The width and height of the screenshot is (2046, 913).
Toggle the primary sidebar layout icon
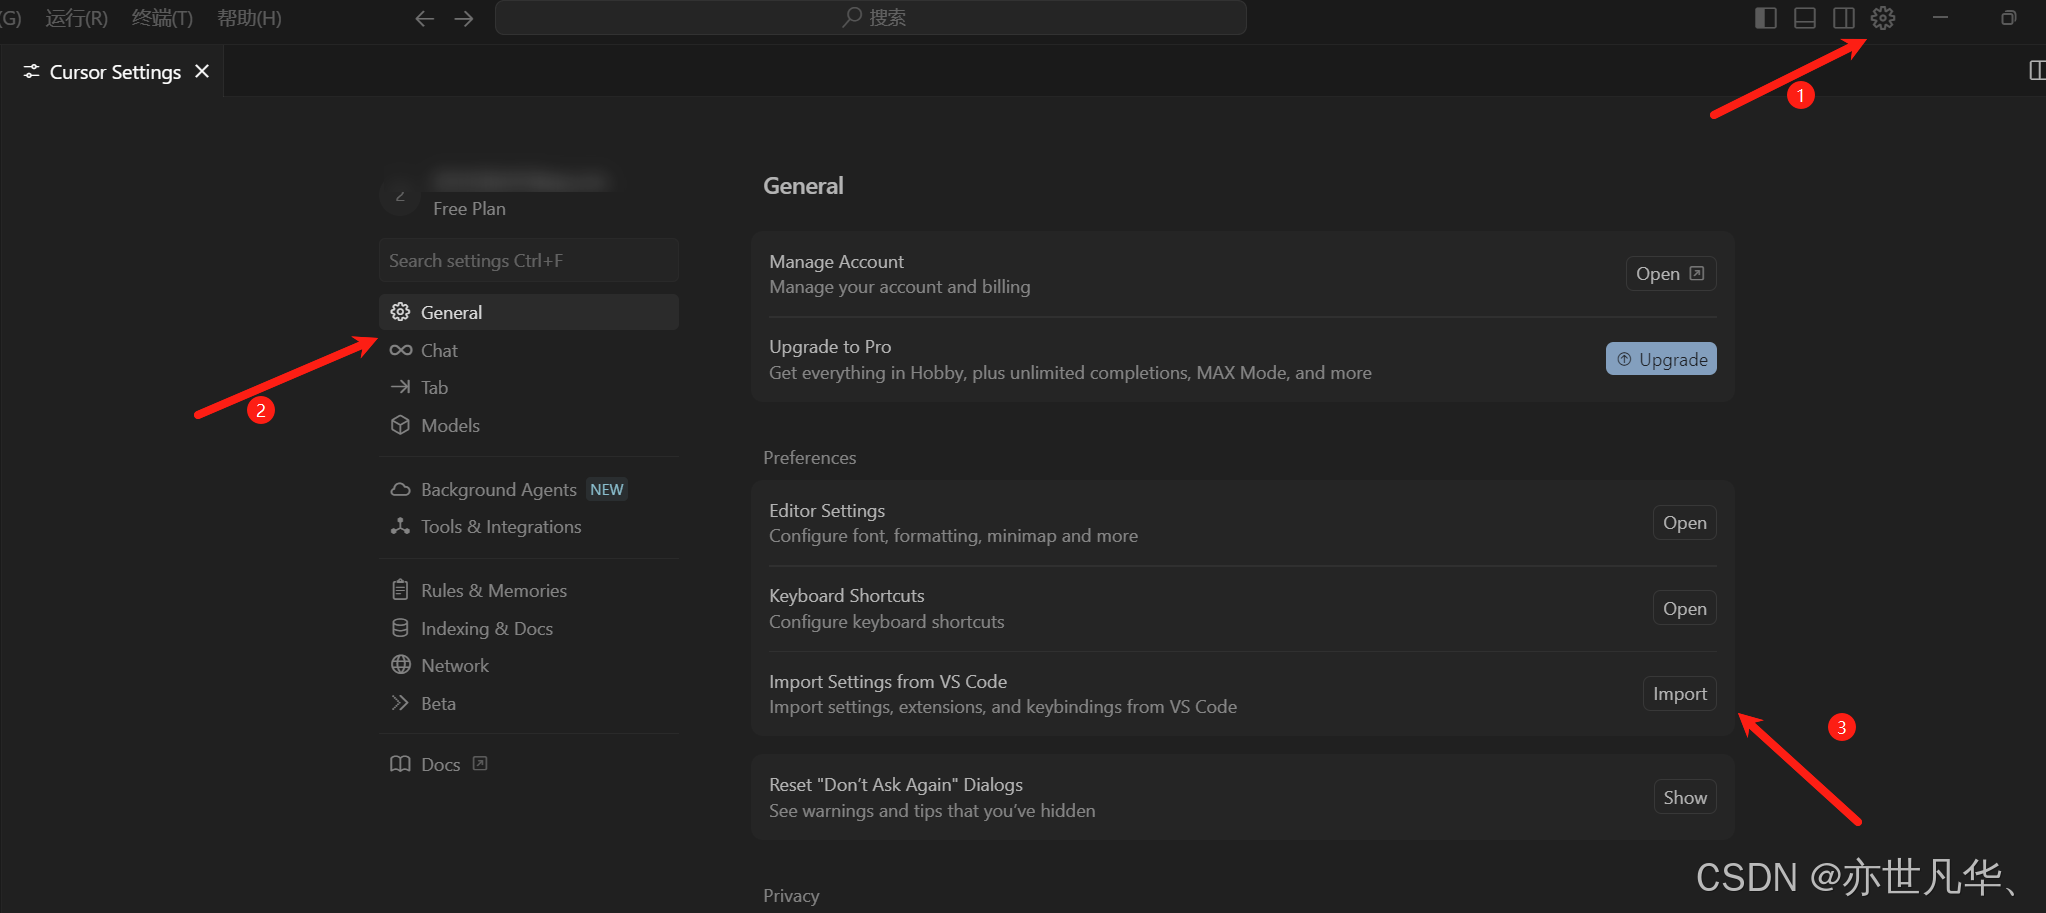click(1766, 18)
